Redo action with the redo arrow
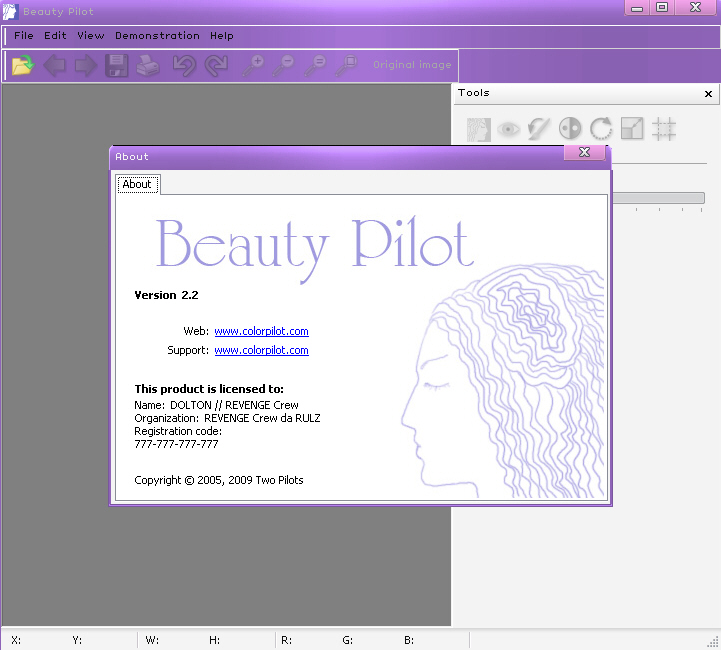 point(216,65)
